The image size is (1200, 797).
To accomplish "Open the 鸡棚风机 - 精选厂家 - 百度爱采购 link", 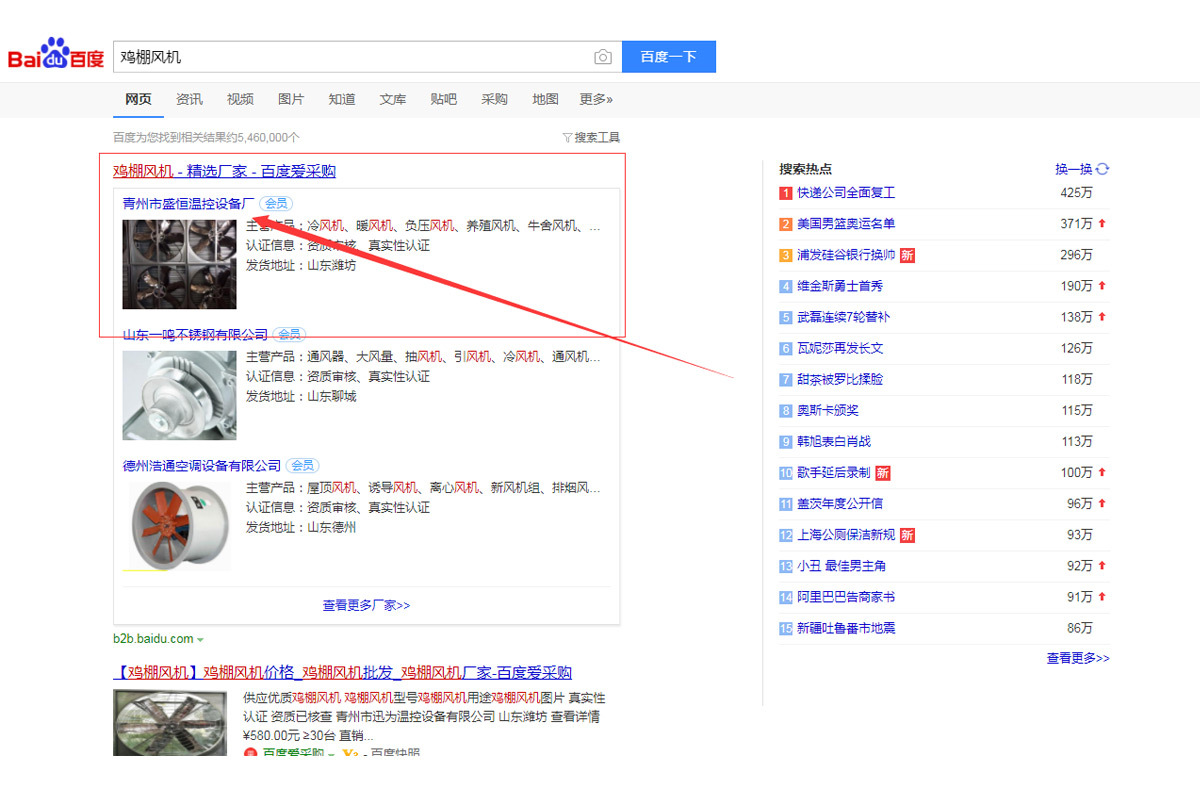I will point(224,171).
